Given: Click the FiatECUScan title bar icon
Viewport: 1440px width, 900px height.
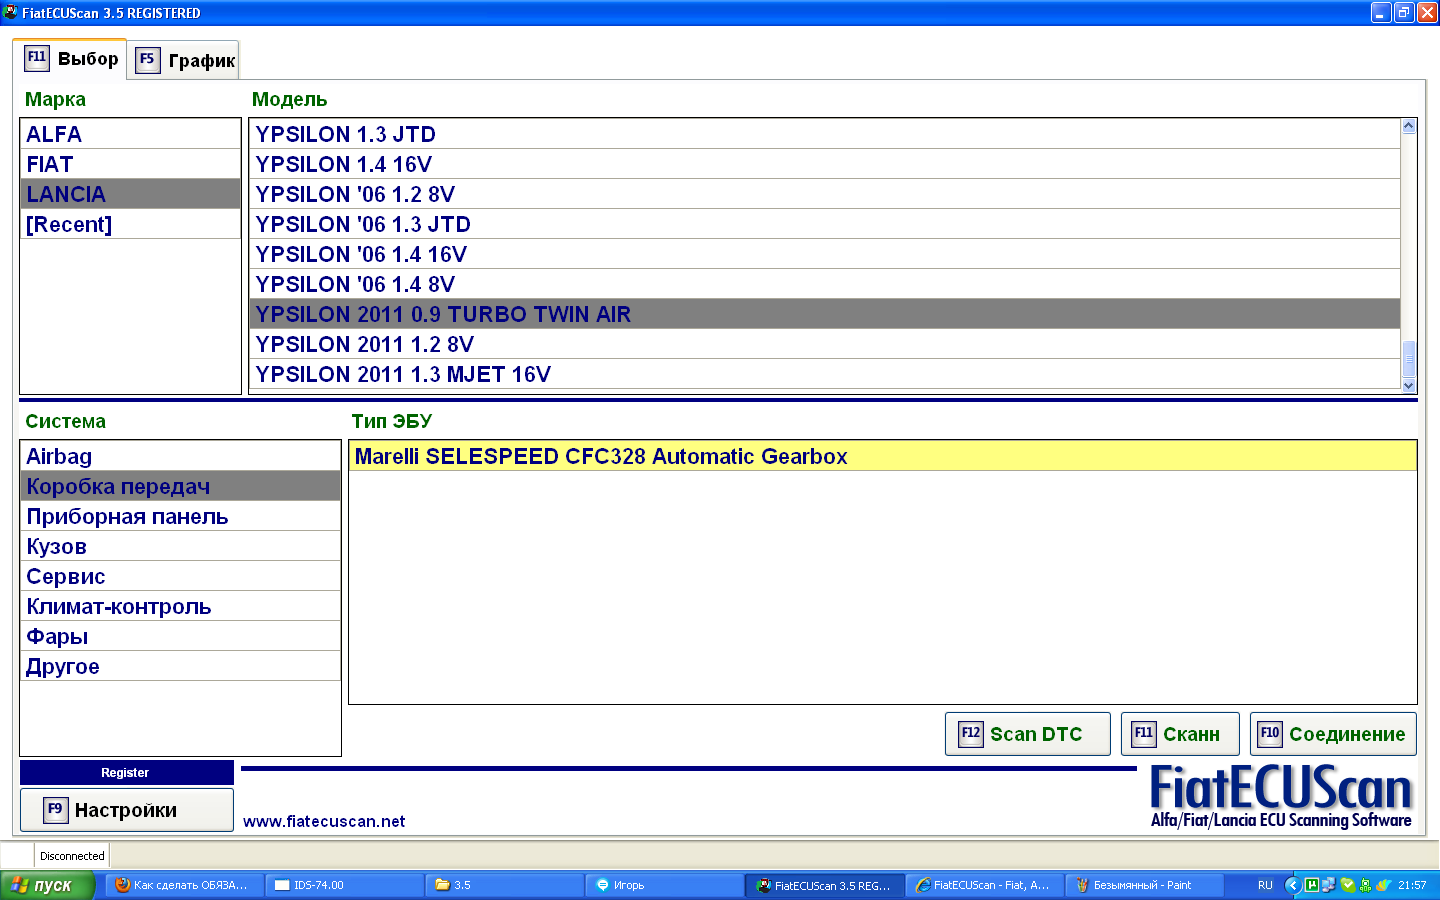Looking at the screenshot, I should [x=10, y=13].
